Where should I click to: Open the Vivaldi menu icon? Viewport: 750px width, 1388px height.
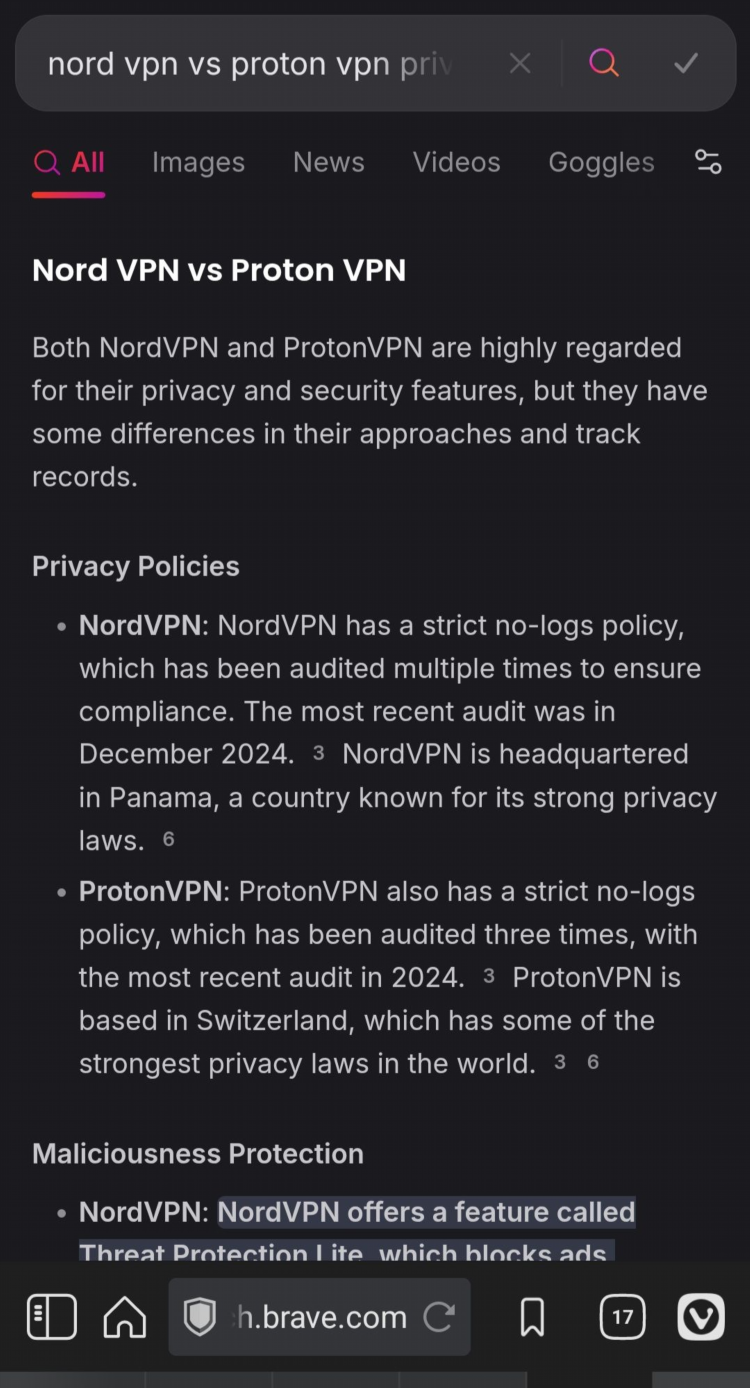click(x=701, y=1317)
